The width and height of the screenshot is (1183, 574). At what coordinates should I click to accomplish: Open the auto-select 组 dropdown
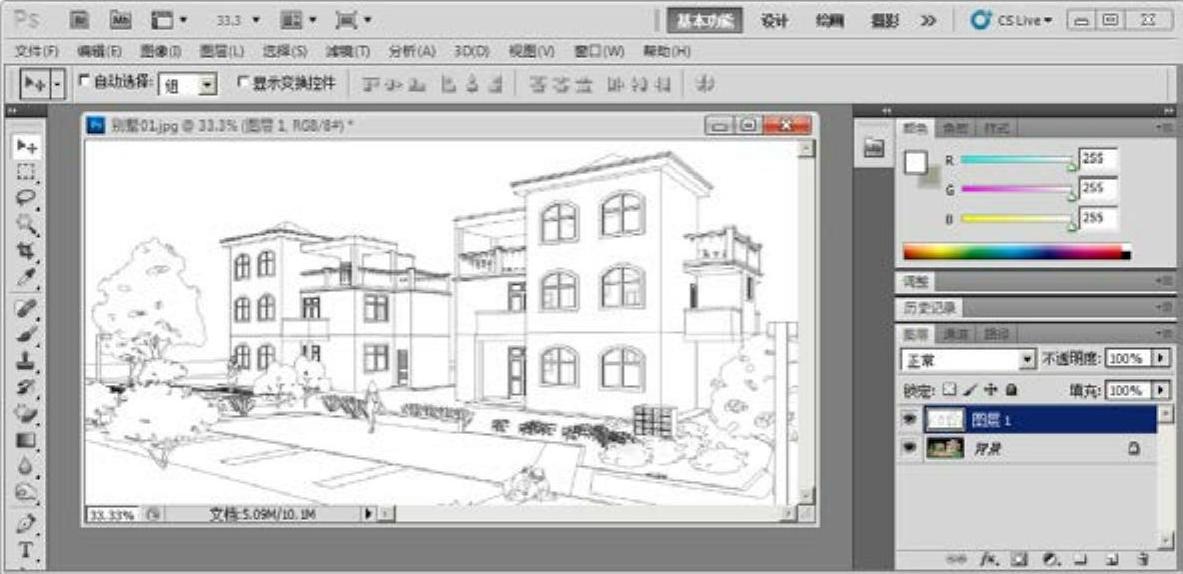point(208,86)
